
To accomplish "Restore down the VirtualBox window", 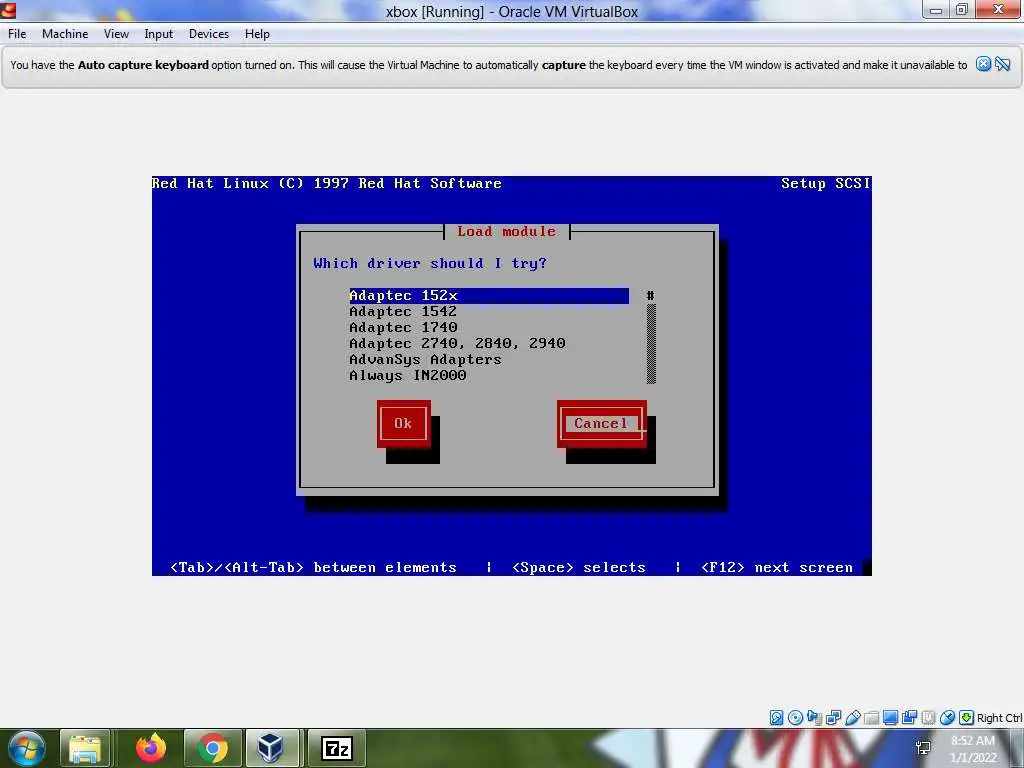I will [x=962, y=10].
